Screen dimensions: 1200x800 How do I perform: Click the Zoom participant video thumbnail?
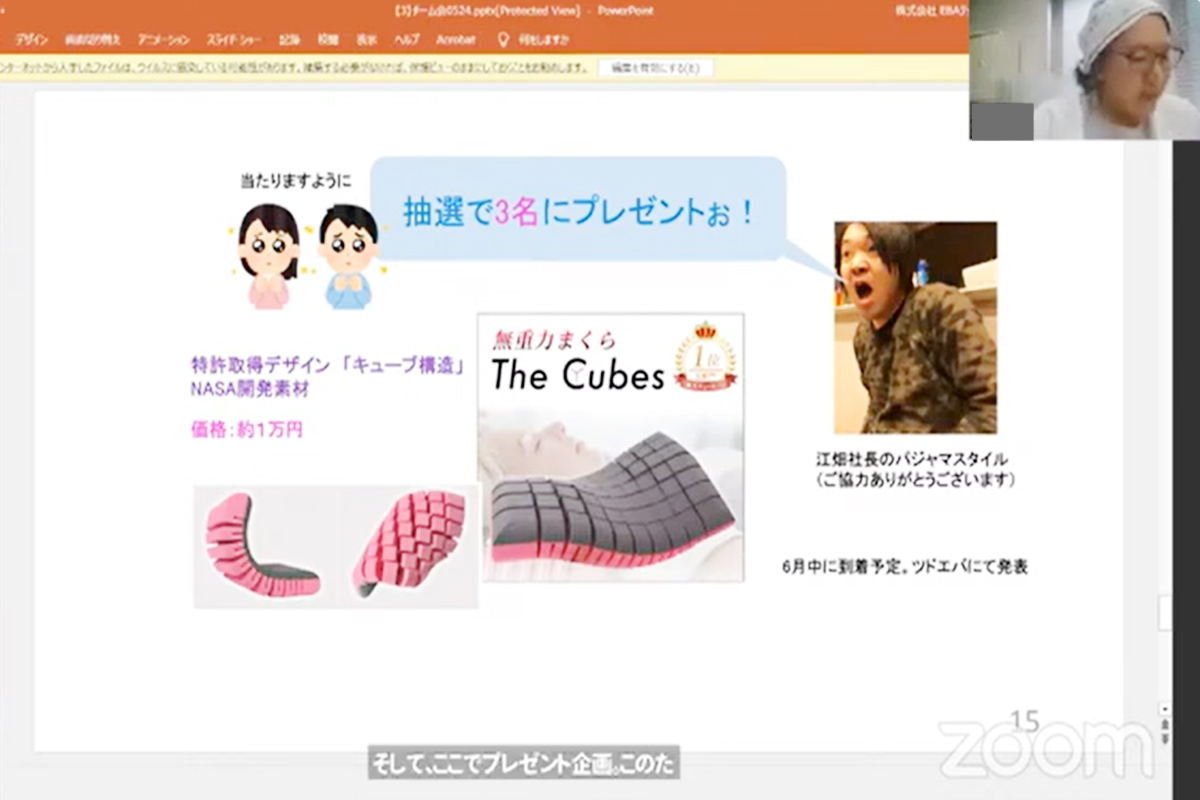click(1084, 70)
